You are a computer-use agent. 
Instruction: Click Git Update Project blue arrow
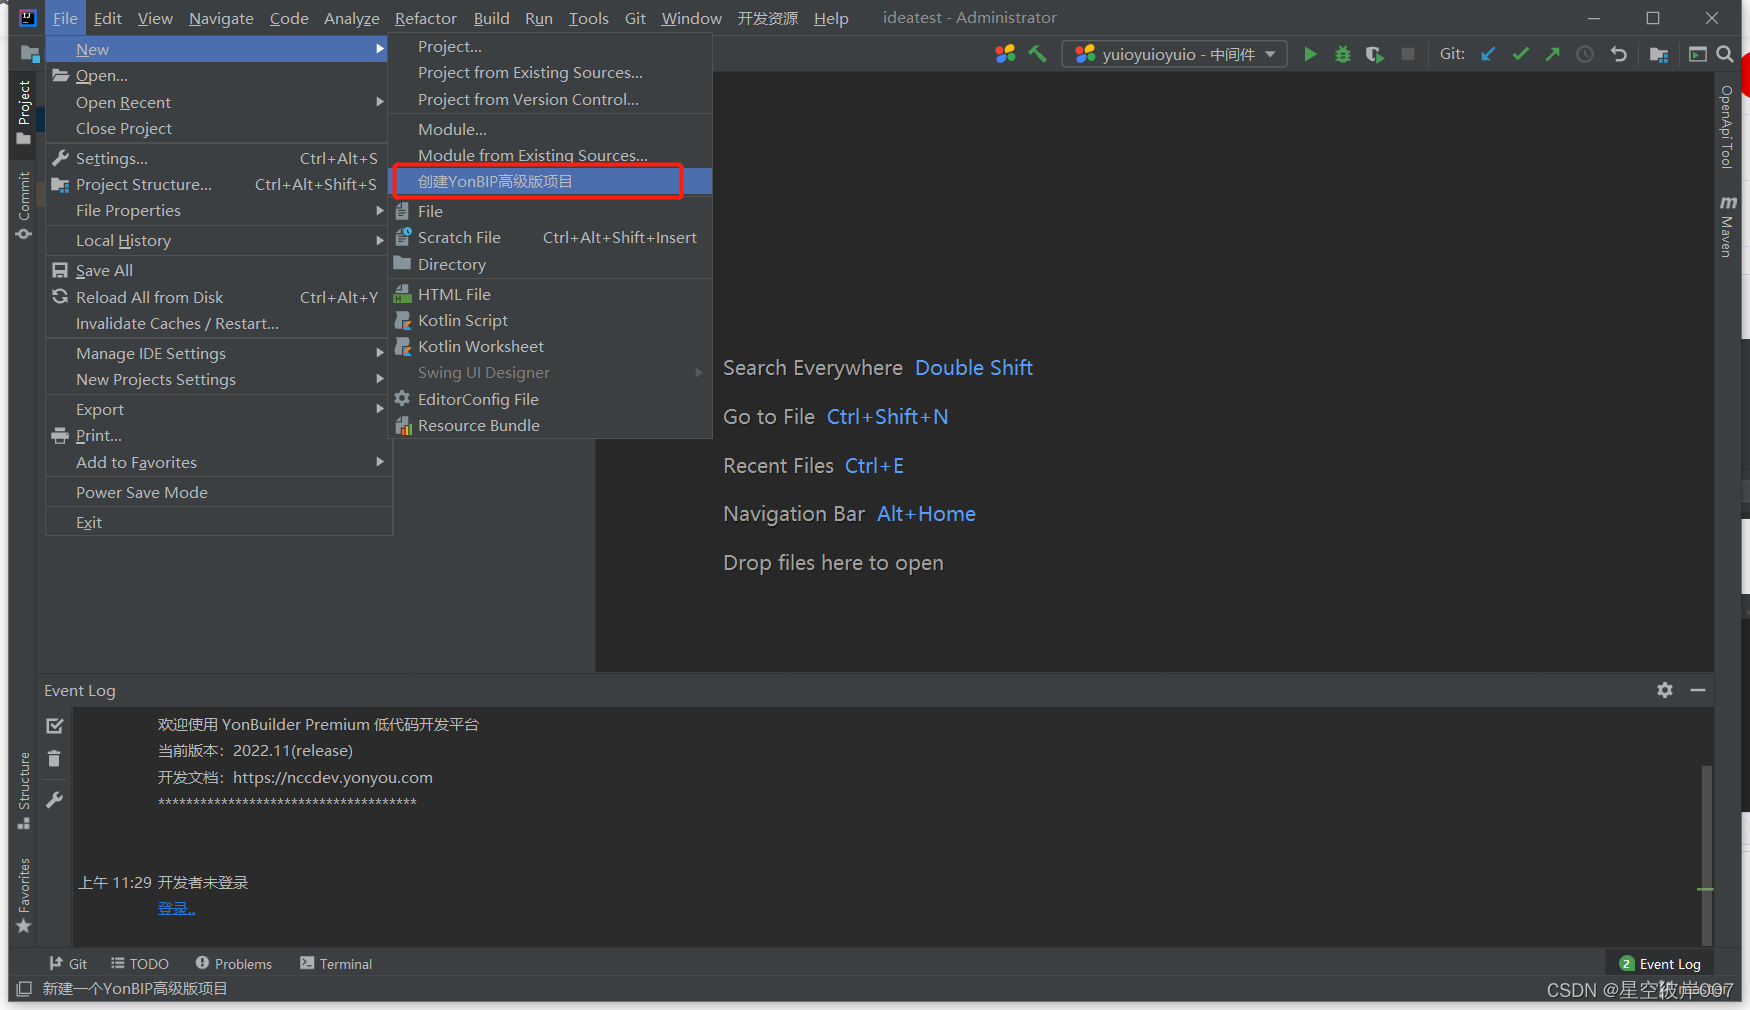[1488, 54]
